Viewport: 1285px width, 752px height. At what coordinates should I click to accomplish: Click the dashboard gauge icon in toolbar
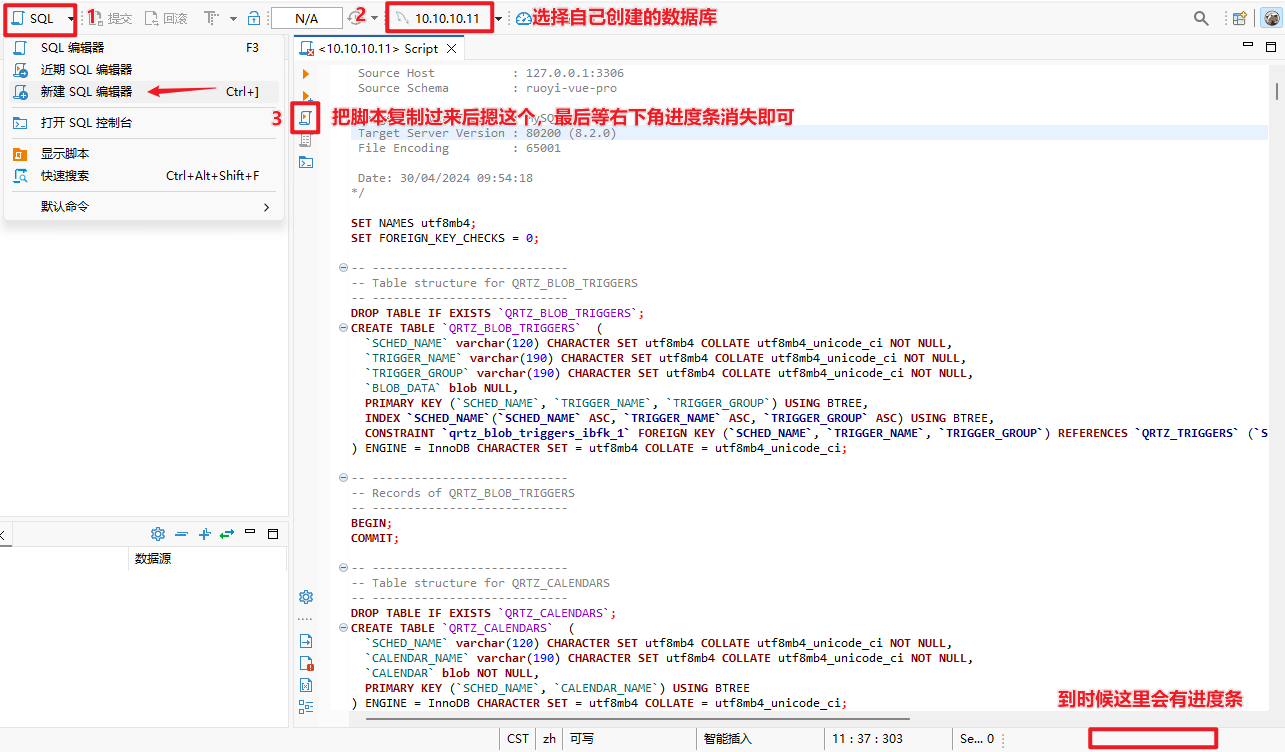pos(523,18)
